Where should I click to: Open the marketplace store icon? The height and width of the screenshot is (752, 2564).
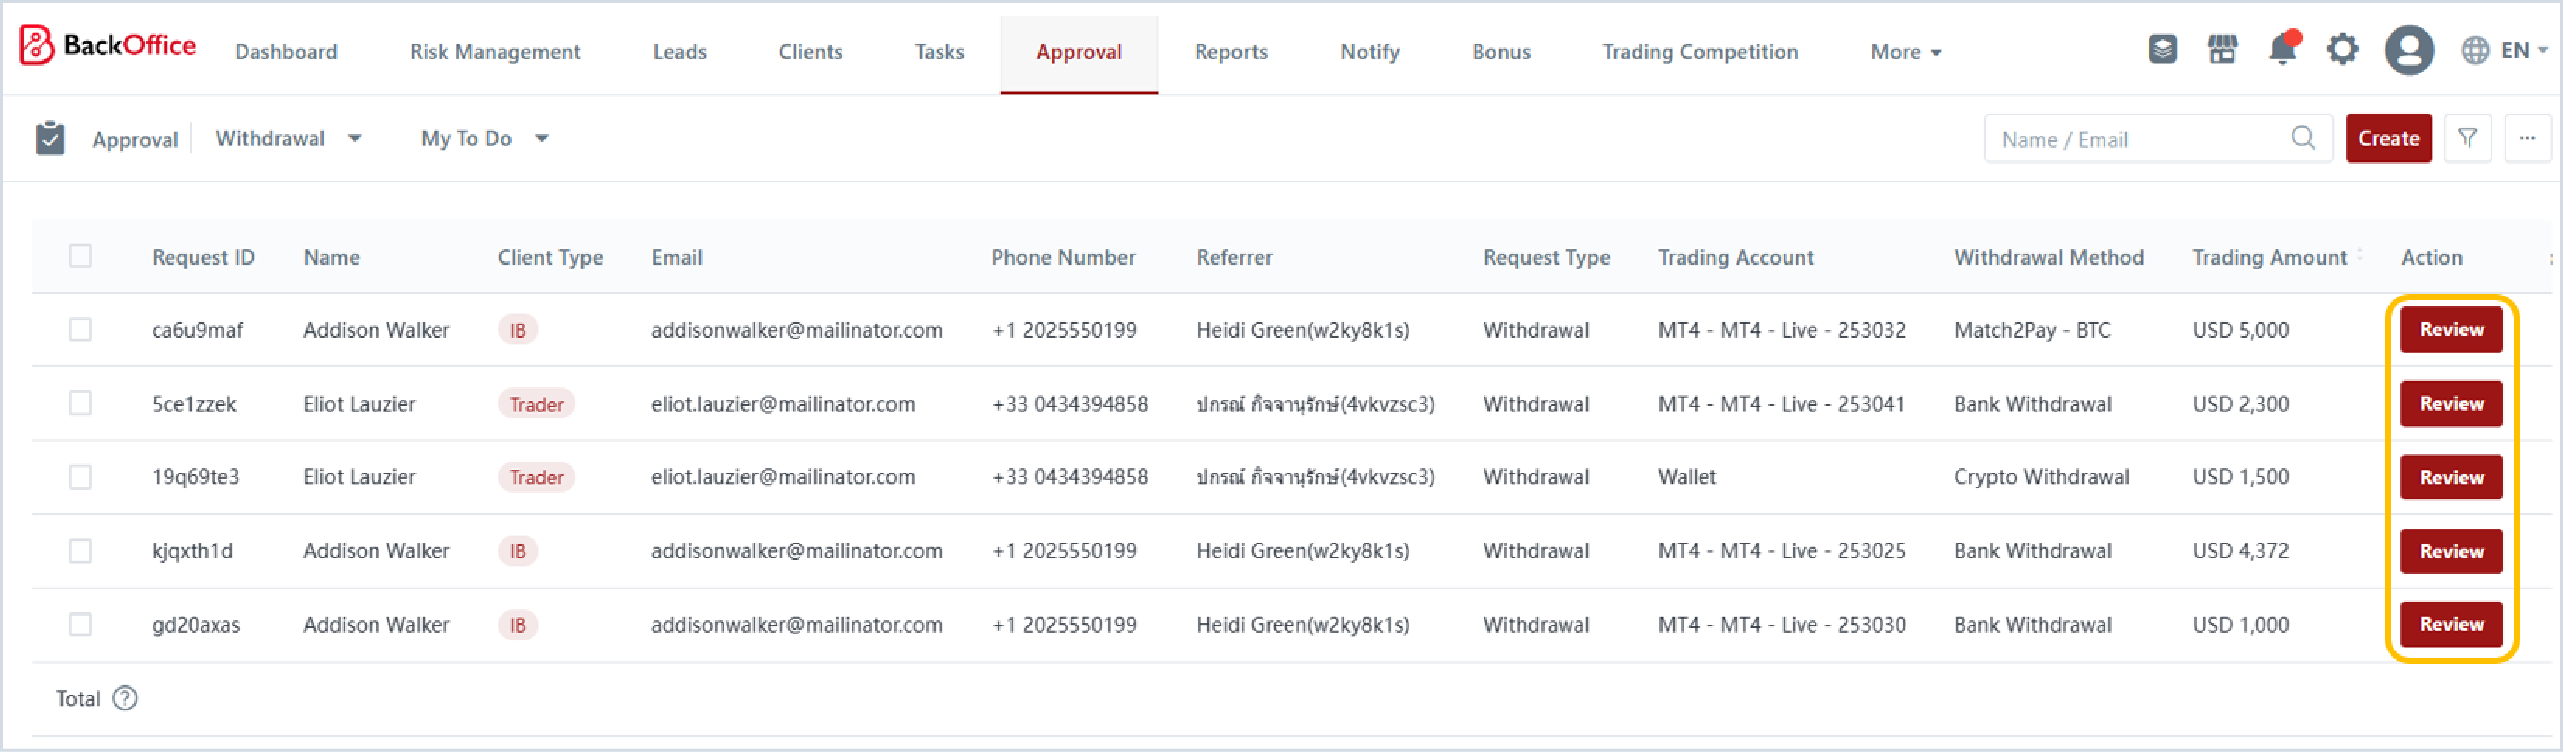pos(2222,49)
